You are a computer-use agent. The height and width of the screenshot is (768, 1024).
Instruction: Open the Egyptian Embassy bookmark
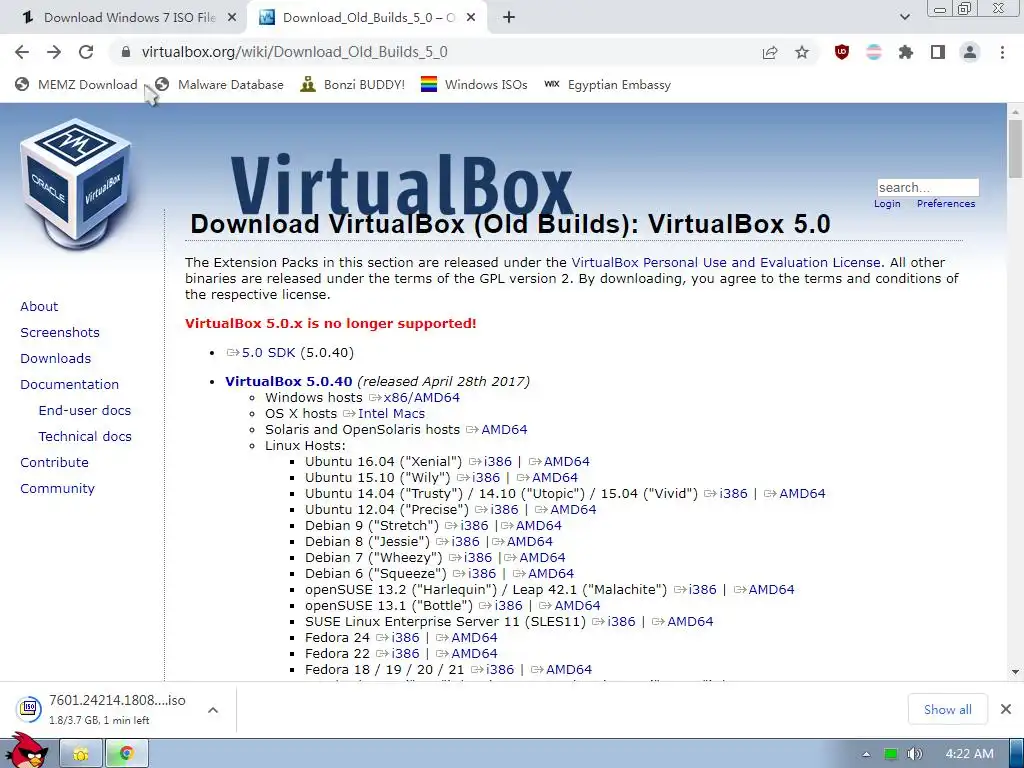pyautogui.click(x=608, y=85)
